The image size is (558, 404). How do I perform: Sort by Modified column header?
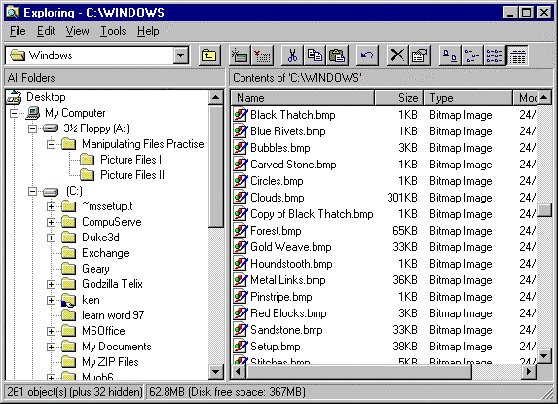(525, 98)
